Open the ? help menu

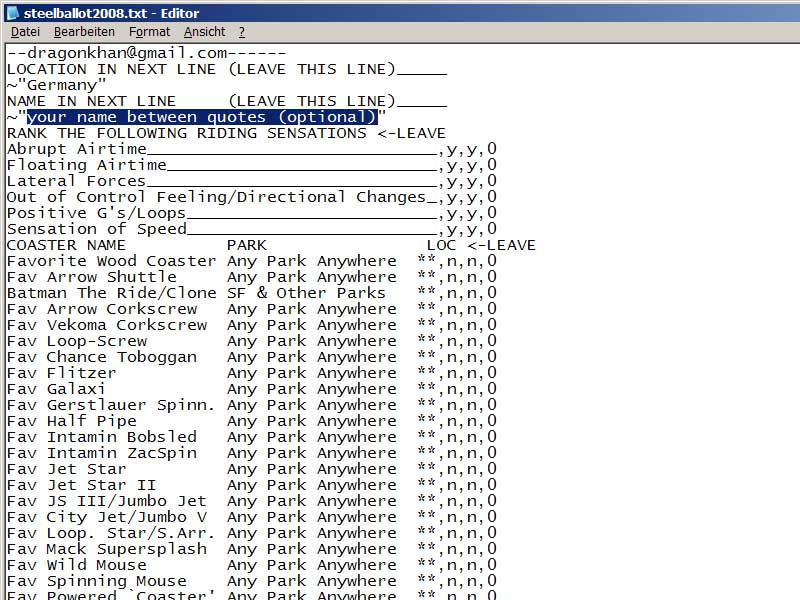pyautogui.click(x=241, y=32)
